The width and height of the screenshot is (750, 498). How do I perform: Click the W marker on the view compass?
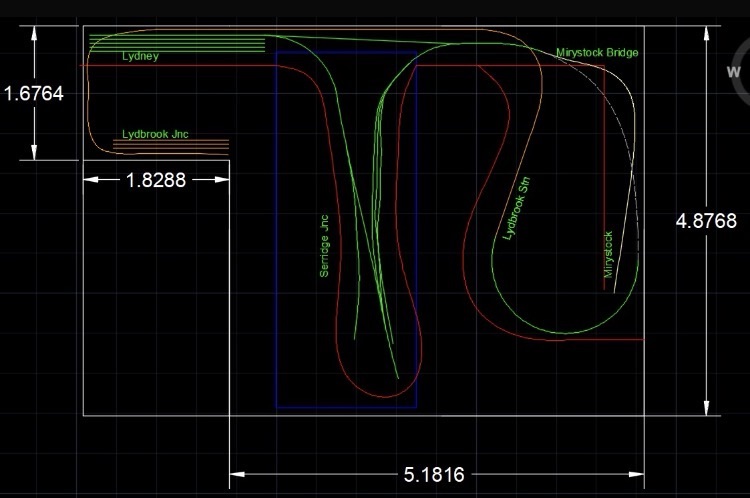click(x=735, y=72)
